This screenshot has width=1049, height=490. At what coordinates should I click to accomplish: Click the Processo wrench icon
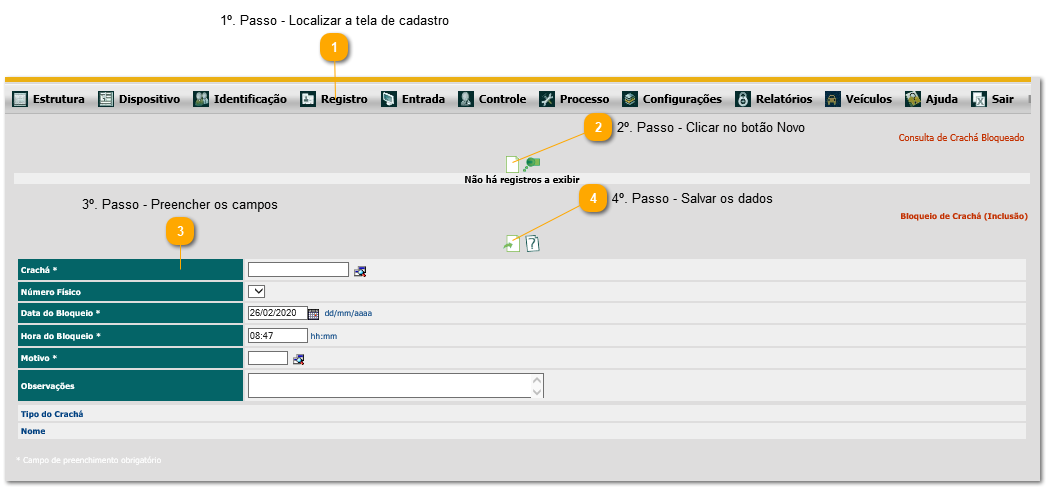tap(547, 99)
